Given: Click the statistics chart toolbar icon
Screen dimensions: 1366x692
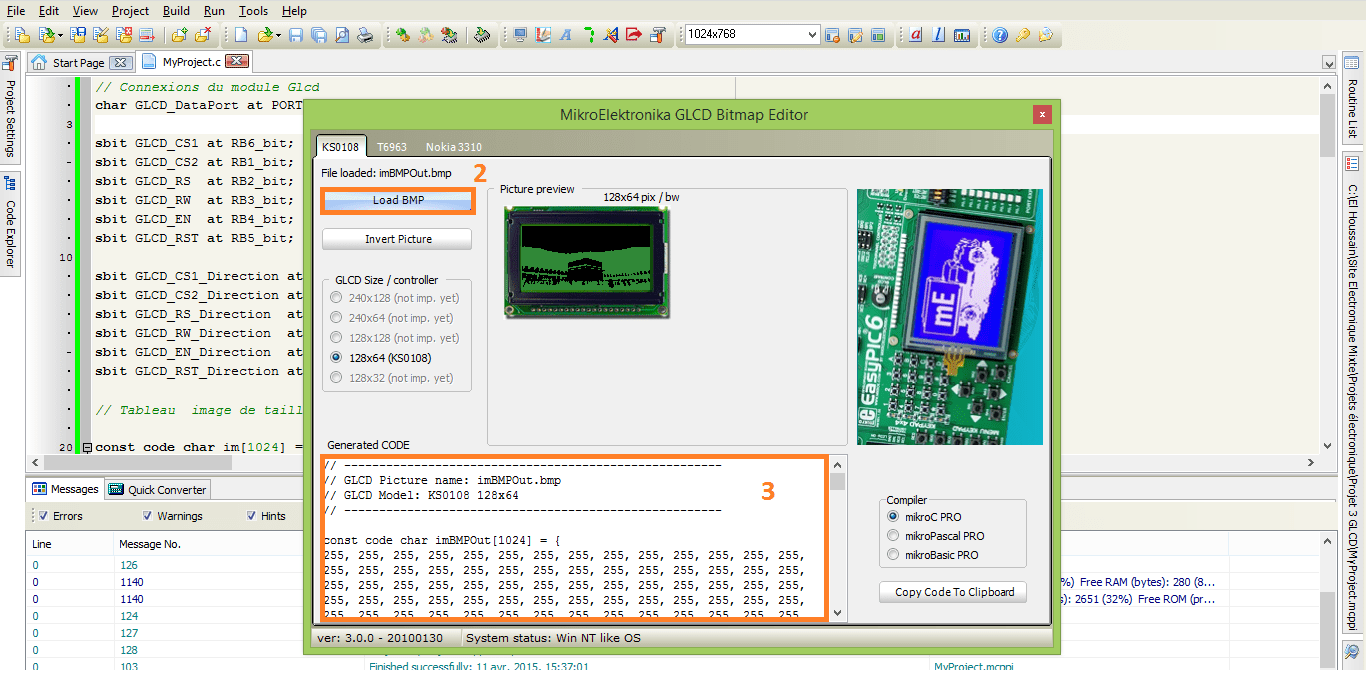Looking at the screenshot, I should [962, 35].
